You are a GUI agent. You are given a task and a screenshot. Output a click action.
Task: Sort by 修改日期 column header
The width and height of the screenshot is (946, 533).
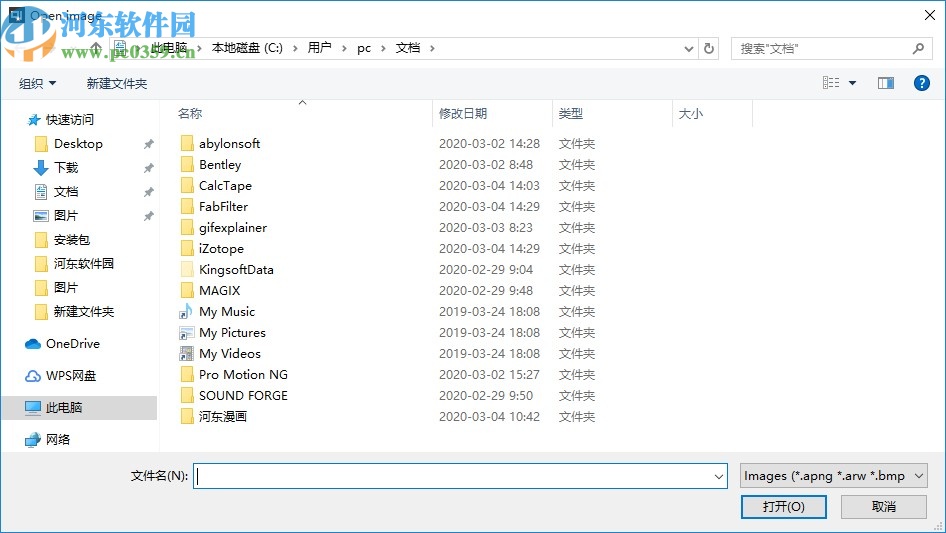[x=463, y=113]
